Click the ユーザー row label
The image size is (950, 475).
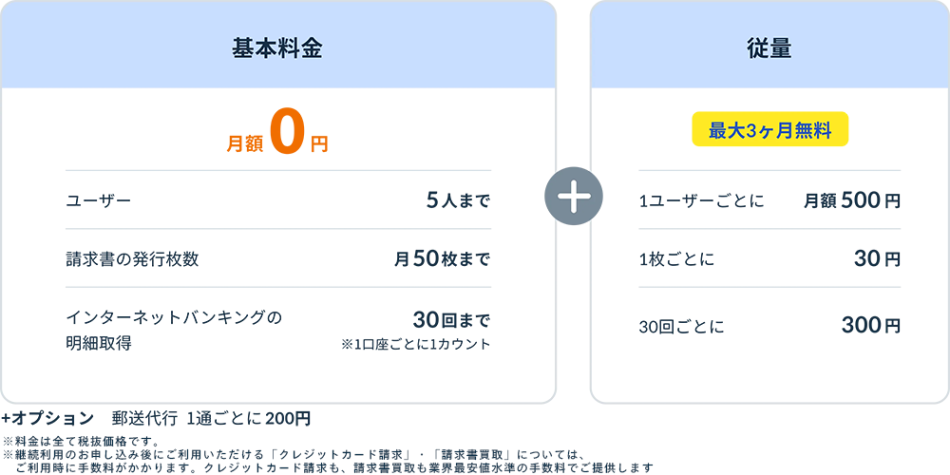[x=98, y=201]
